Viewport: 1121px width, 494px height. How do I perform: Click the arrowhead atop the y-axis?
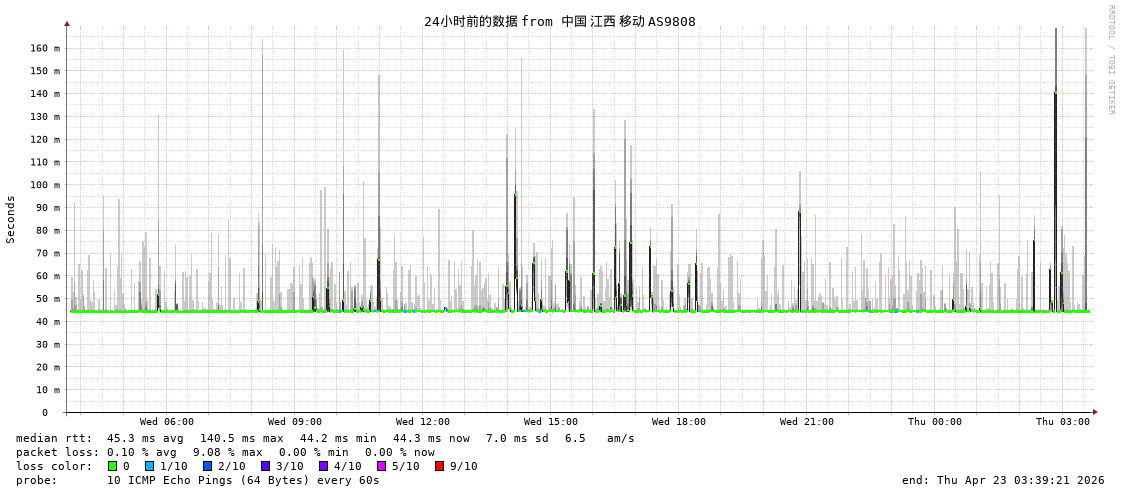[67, 23]
